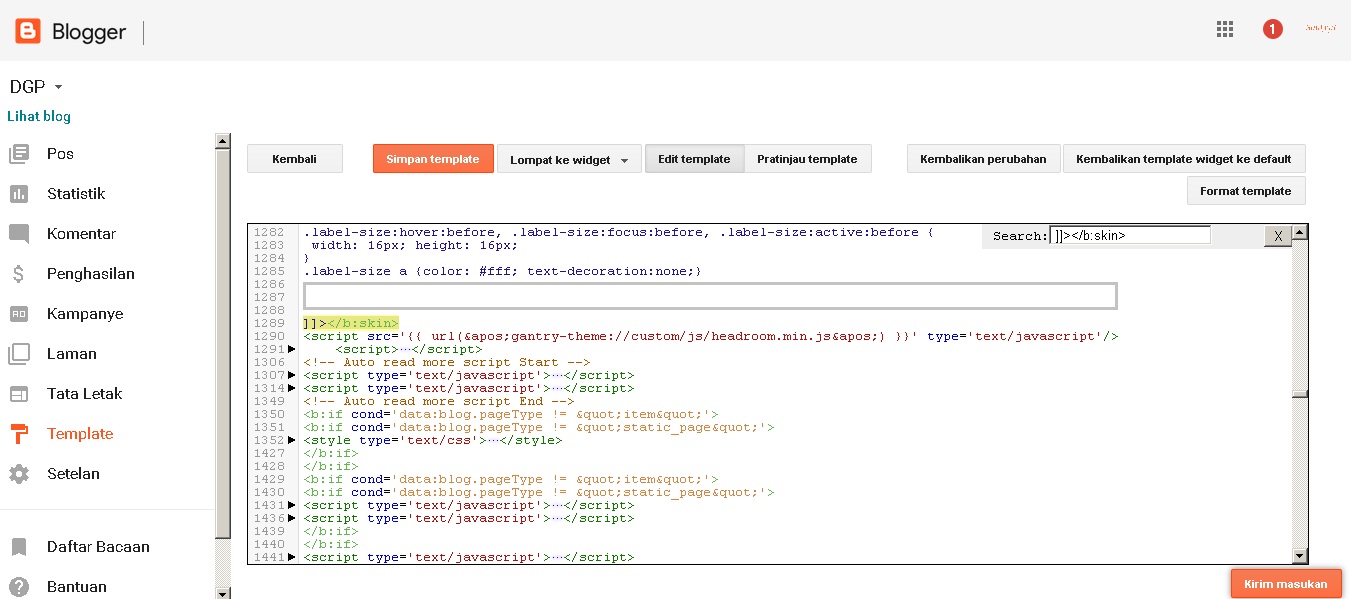Viewport: 1351px width, 599px height.
Task: Click Kembalikan template widget ke default
Action: (x=1184, y=159)
